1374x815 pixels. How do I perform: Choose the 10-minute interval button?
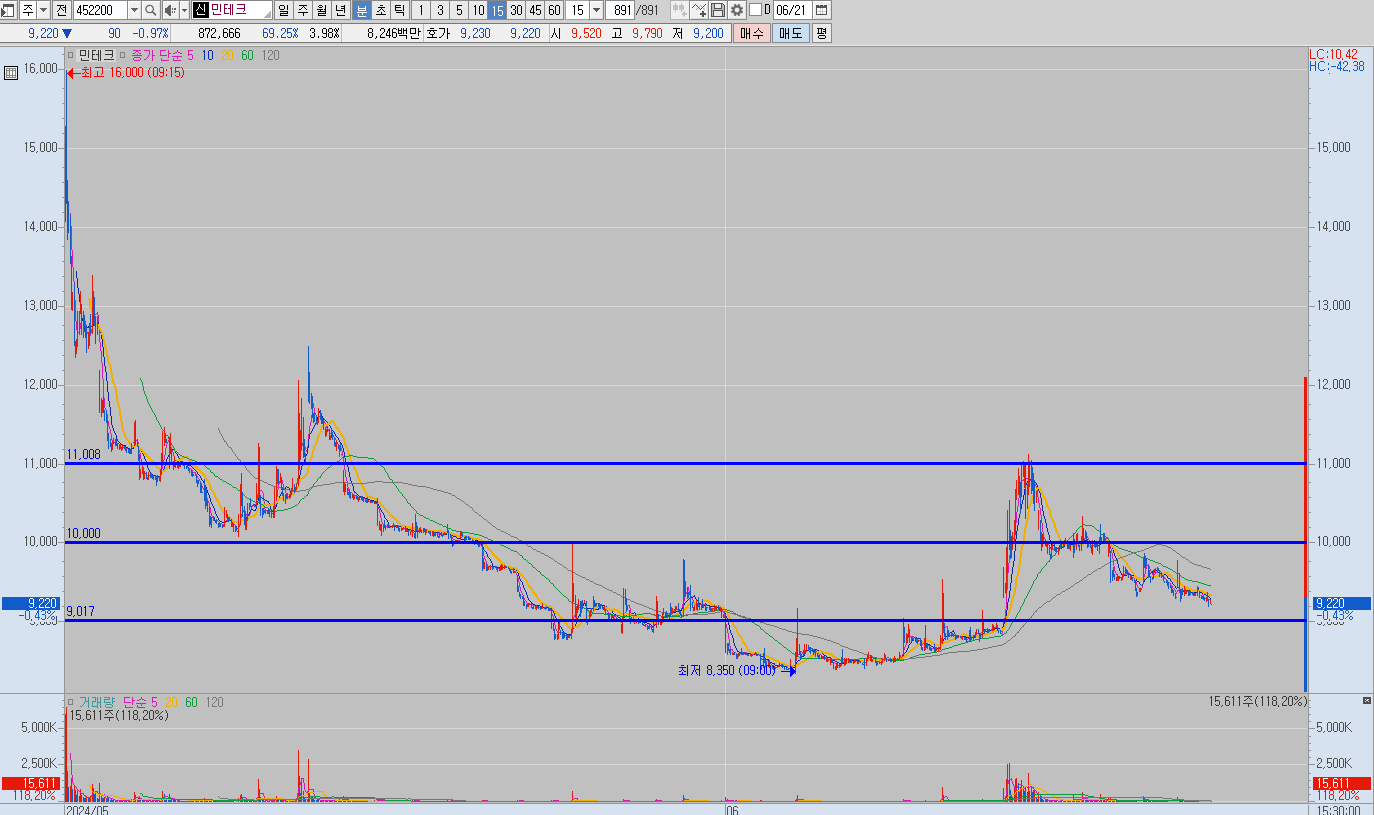point(478,10)
